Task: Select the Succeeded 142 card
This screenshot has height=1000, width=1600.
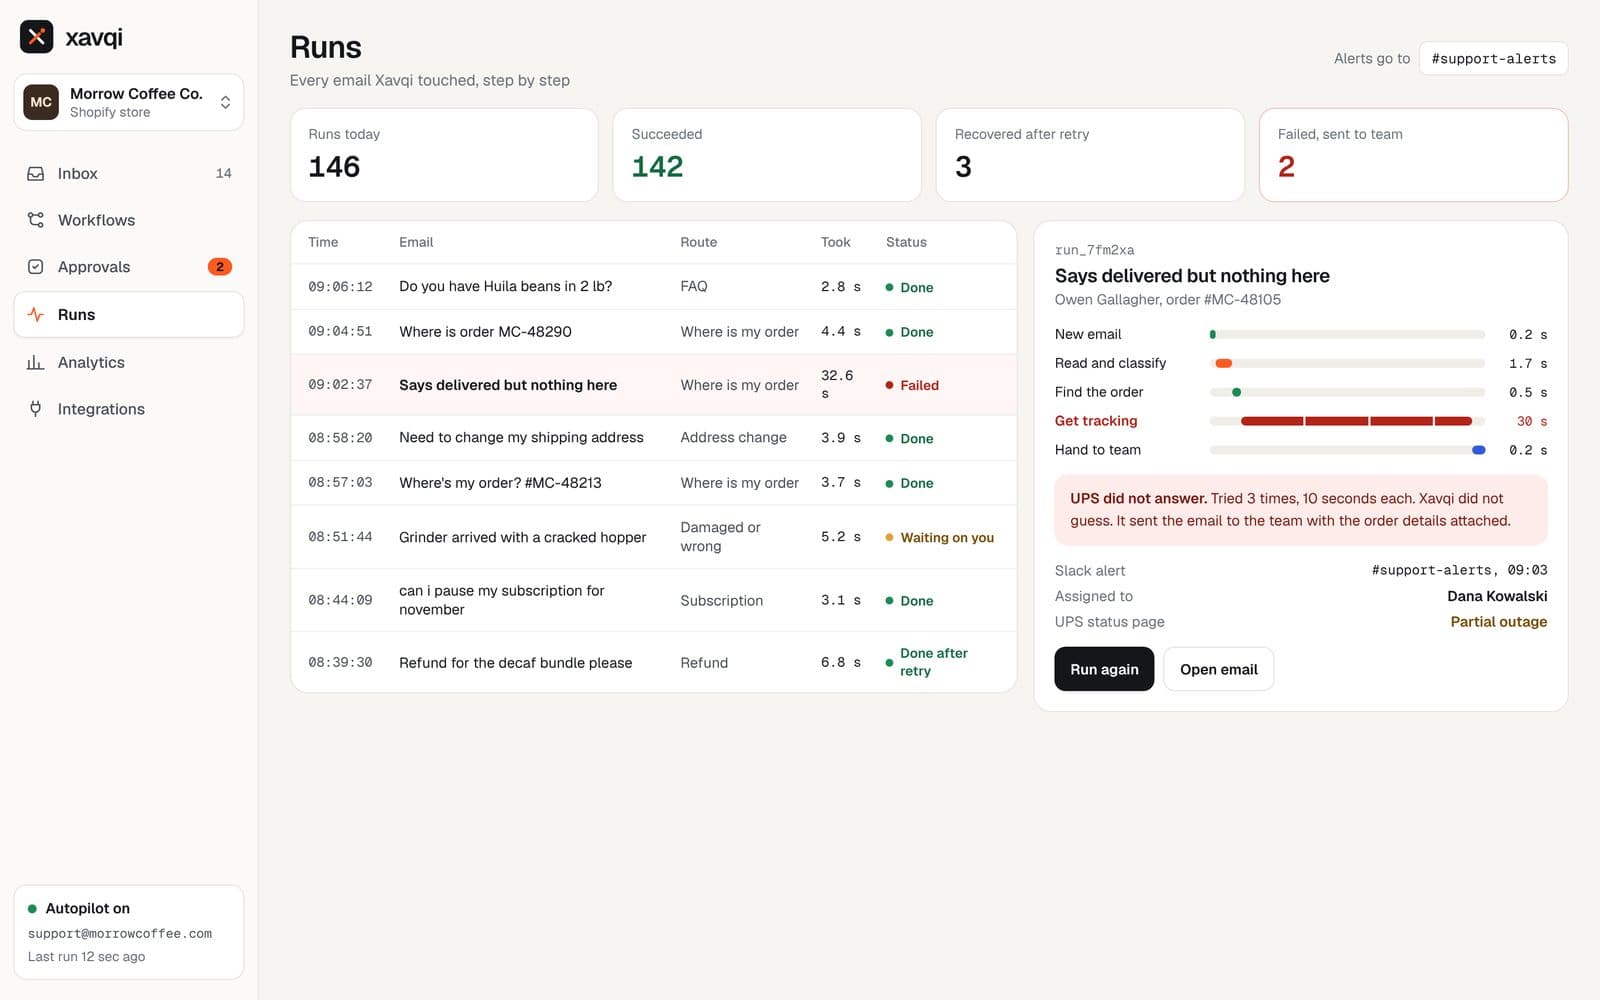Action: tap(767, 155)
